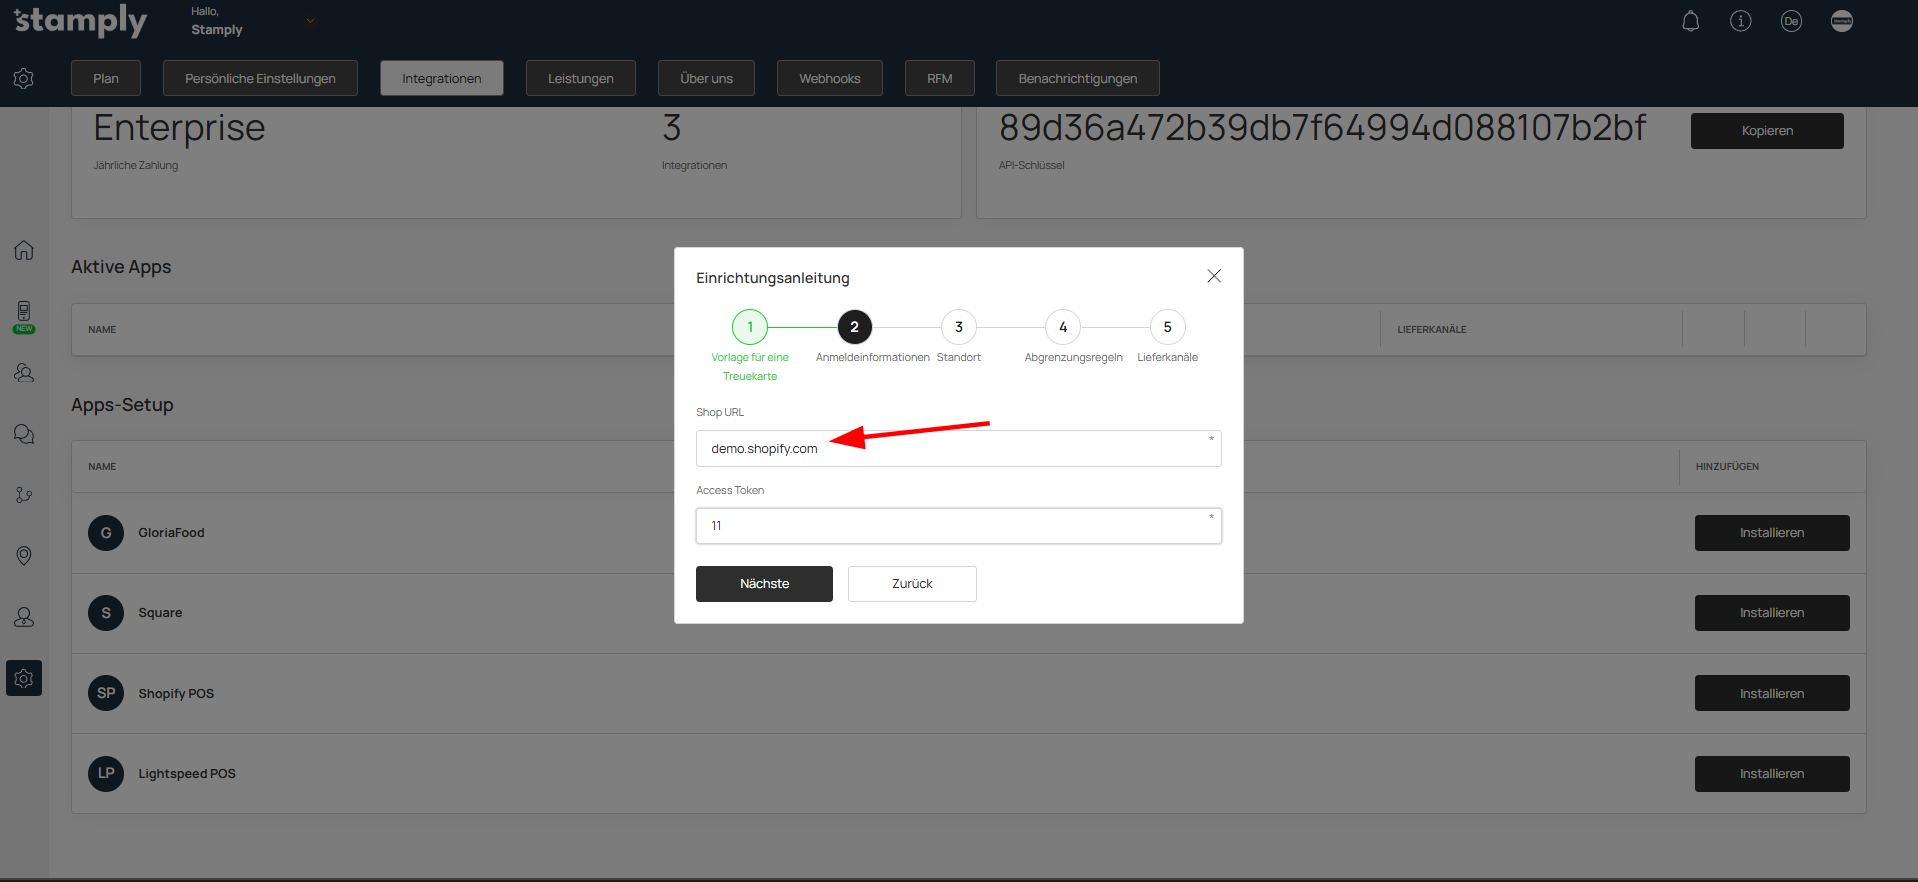Viewport: 1918px width, 882px height.
Task: Open the chat bubbles sidebar icon
Action: (24, 434)
